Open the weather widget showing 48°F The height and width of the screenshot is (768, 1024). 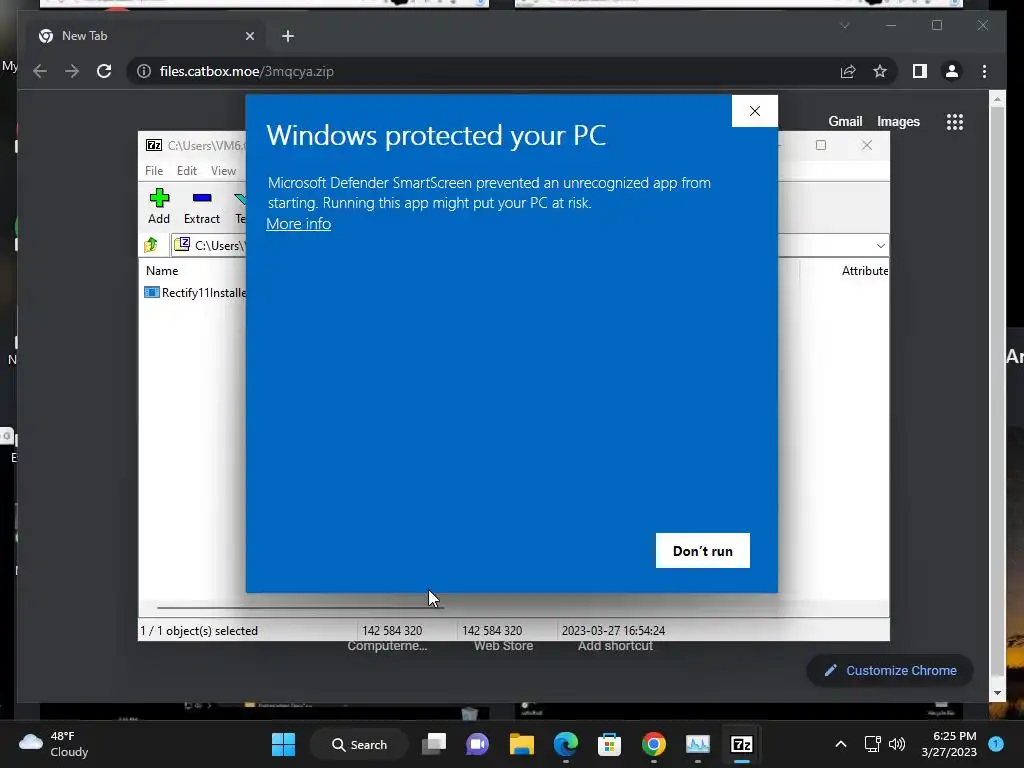(54, 744)
